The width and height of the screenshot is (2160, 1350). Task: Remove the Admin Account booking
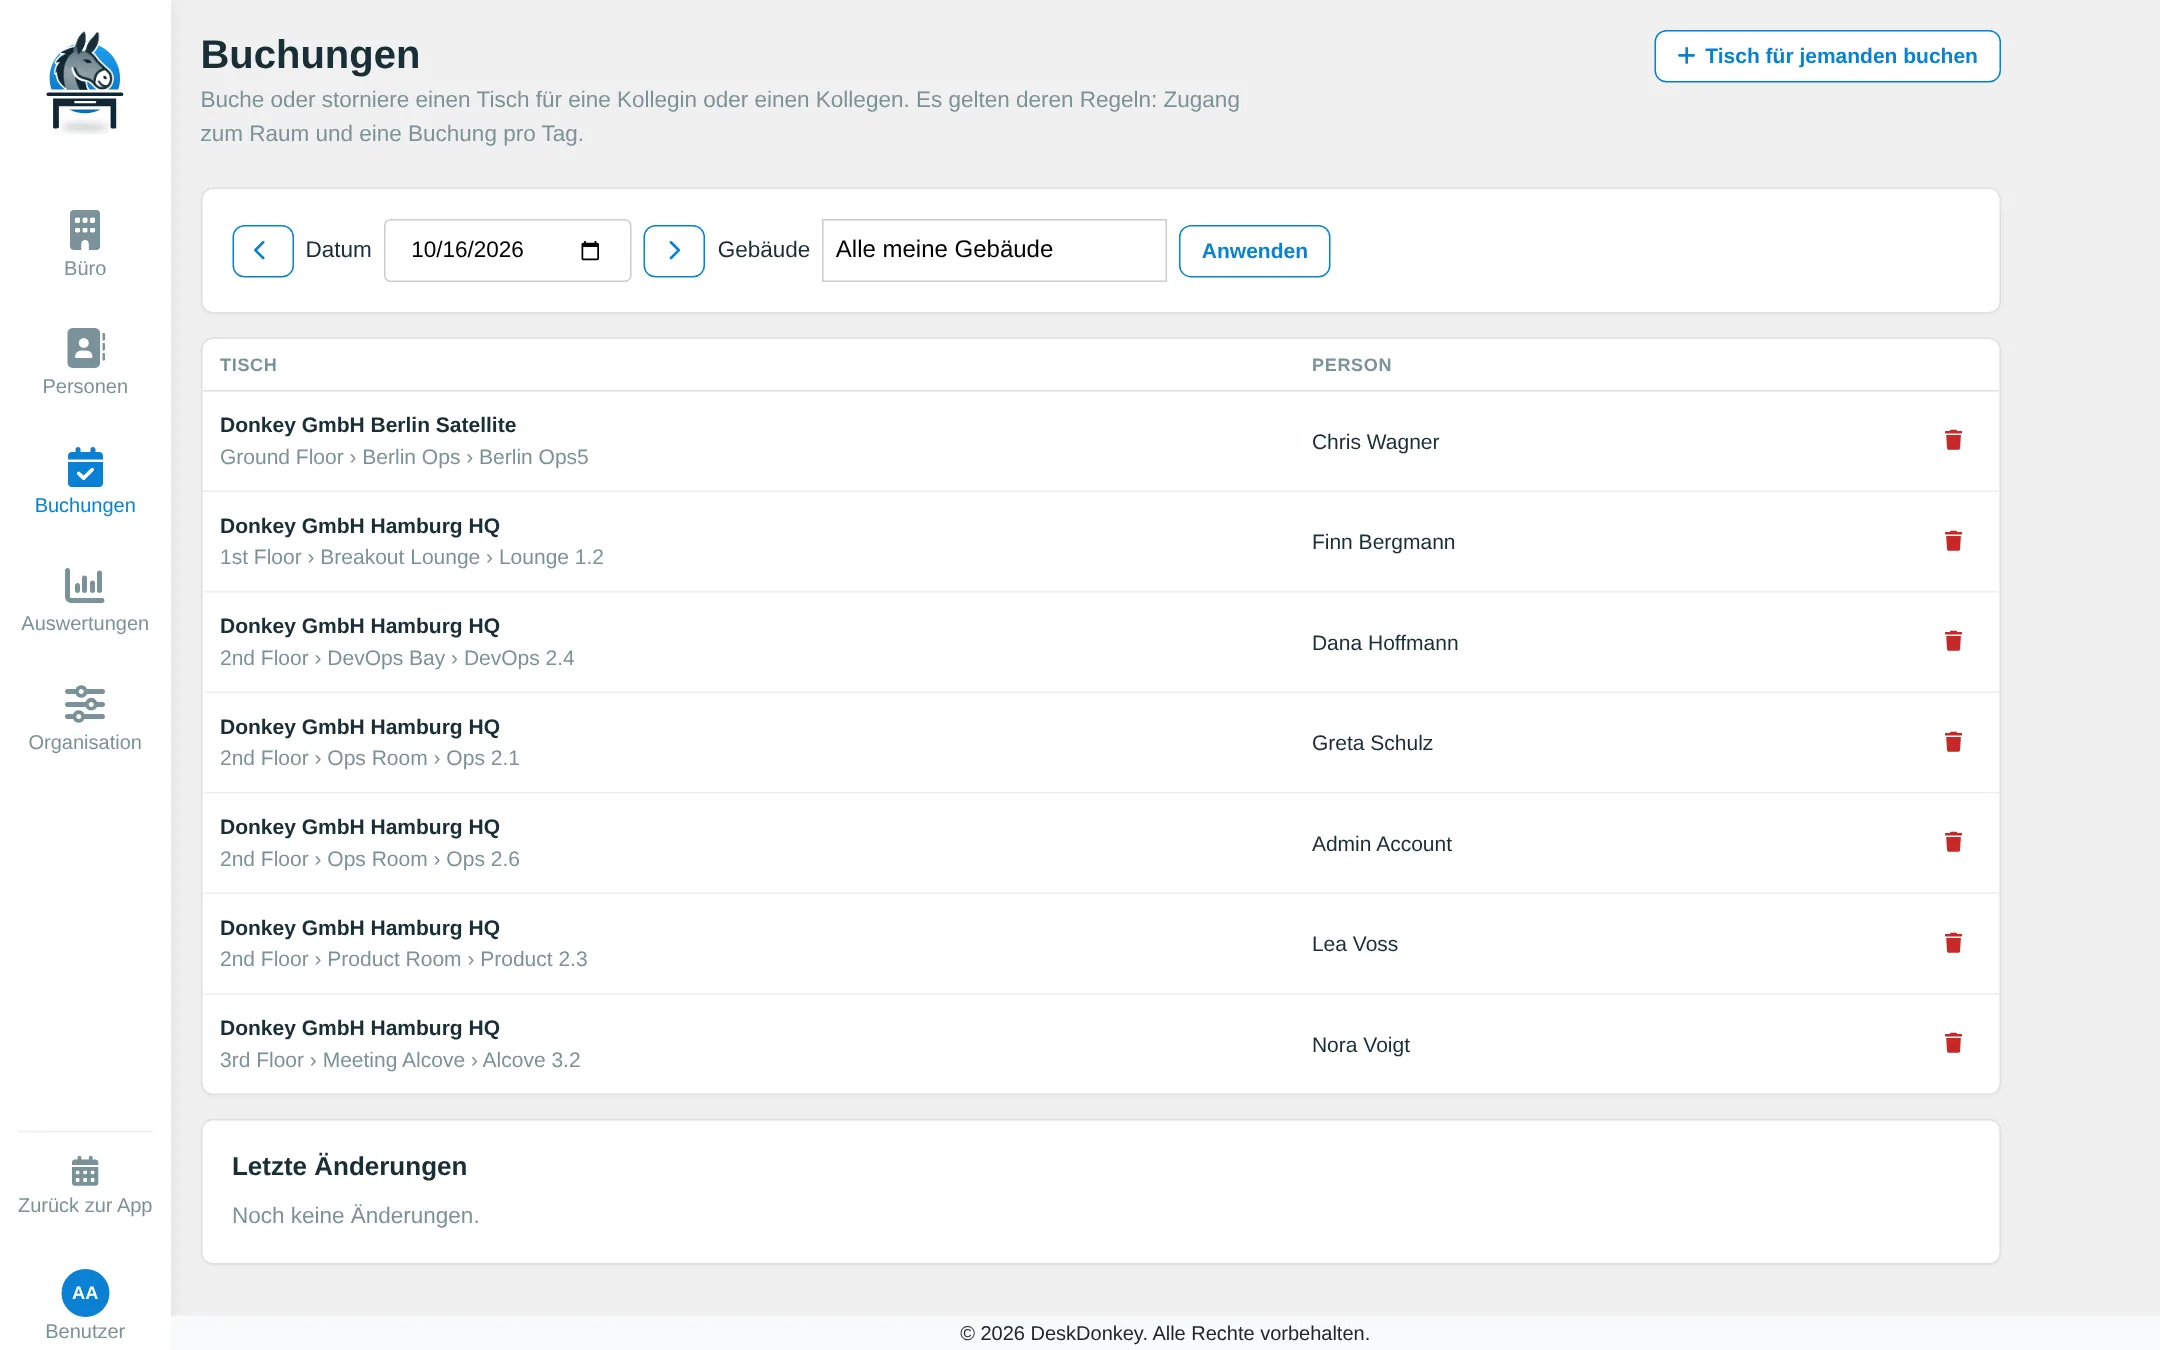(x=1953, y=842)
